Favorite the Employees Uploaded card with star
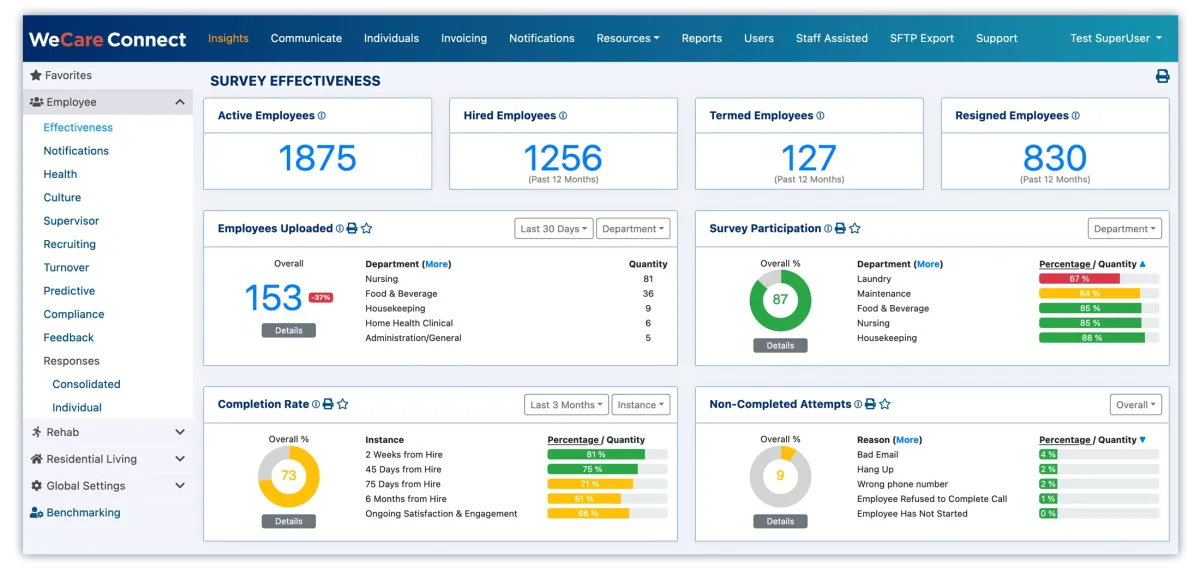1200x574 pixels. 367,229
